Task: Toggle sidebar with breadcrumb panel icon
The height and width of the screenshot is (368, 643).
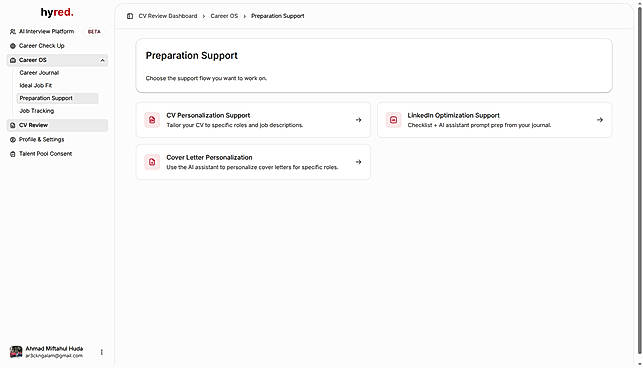Action: [x=130, y=16]
